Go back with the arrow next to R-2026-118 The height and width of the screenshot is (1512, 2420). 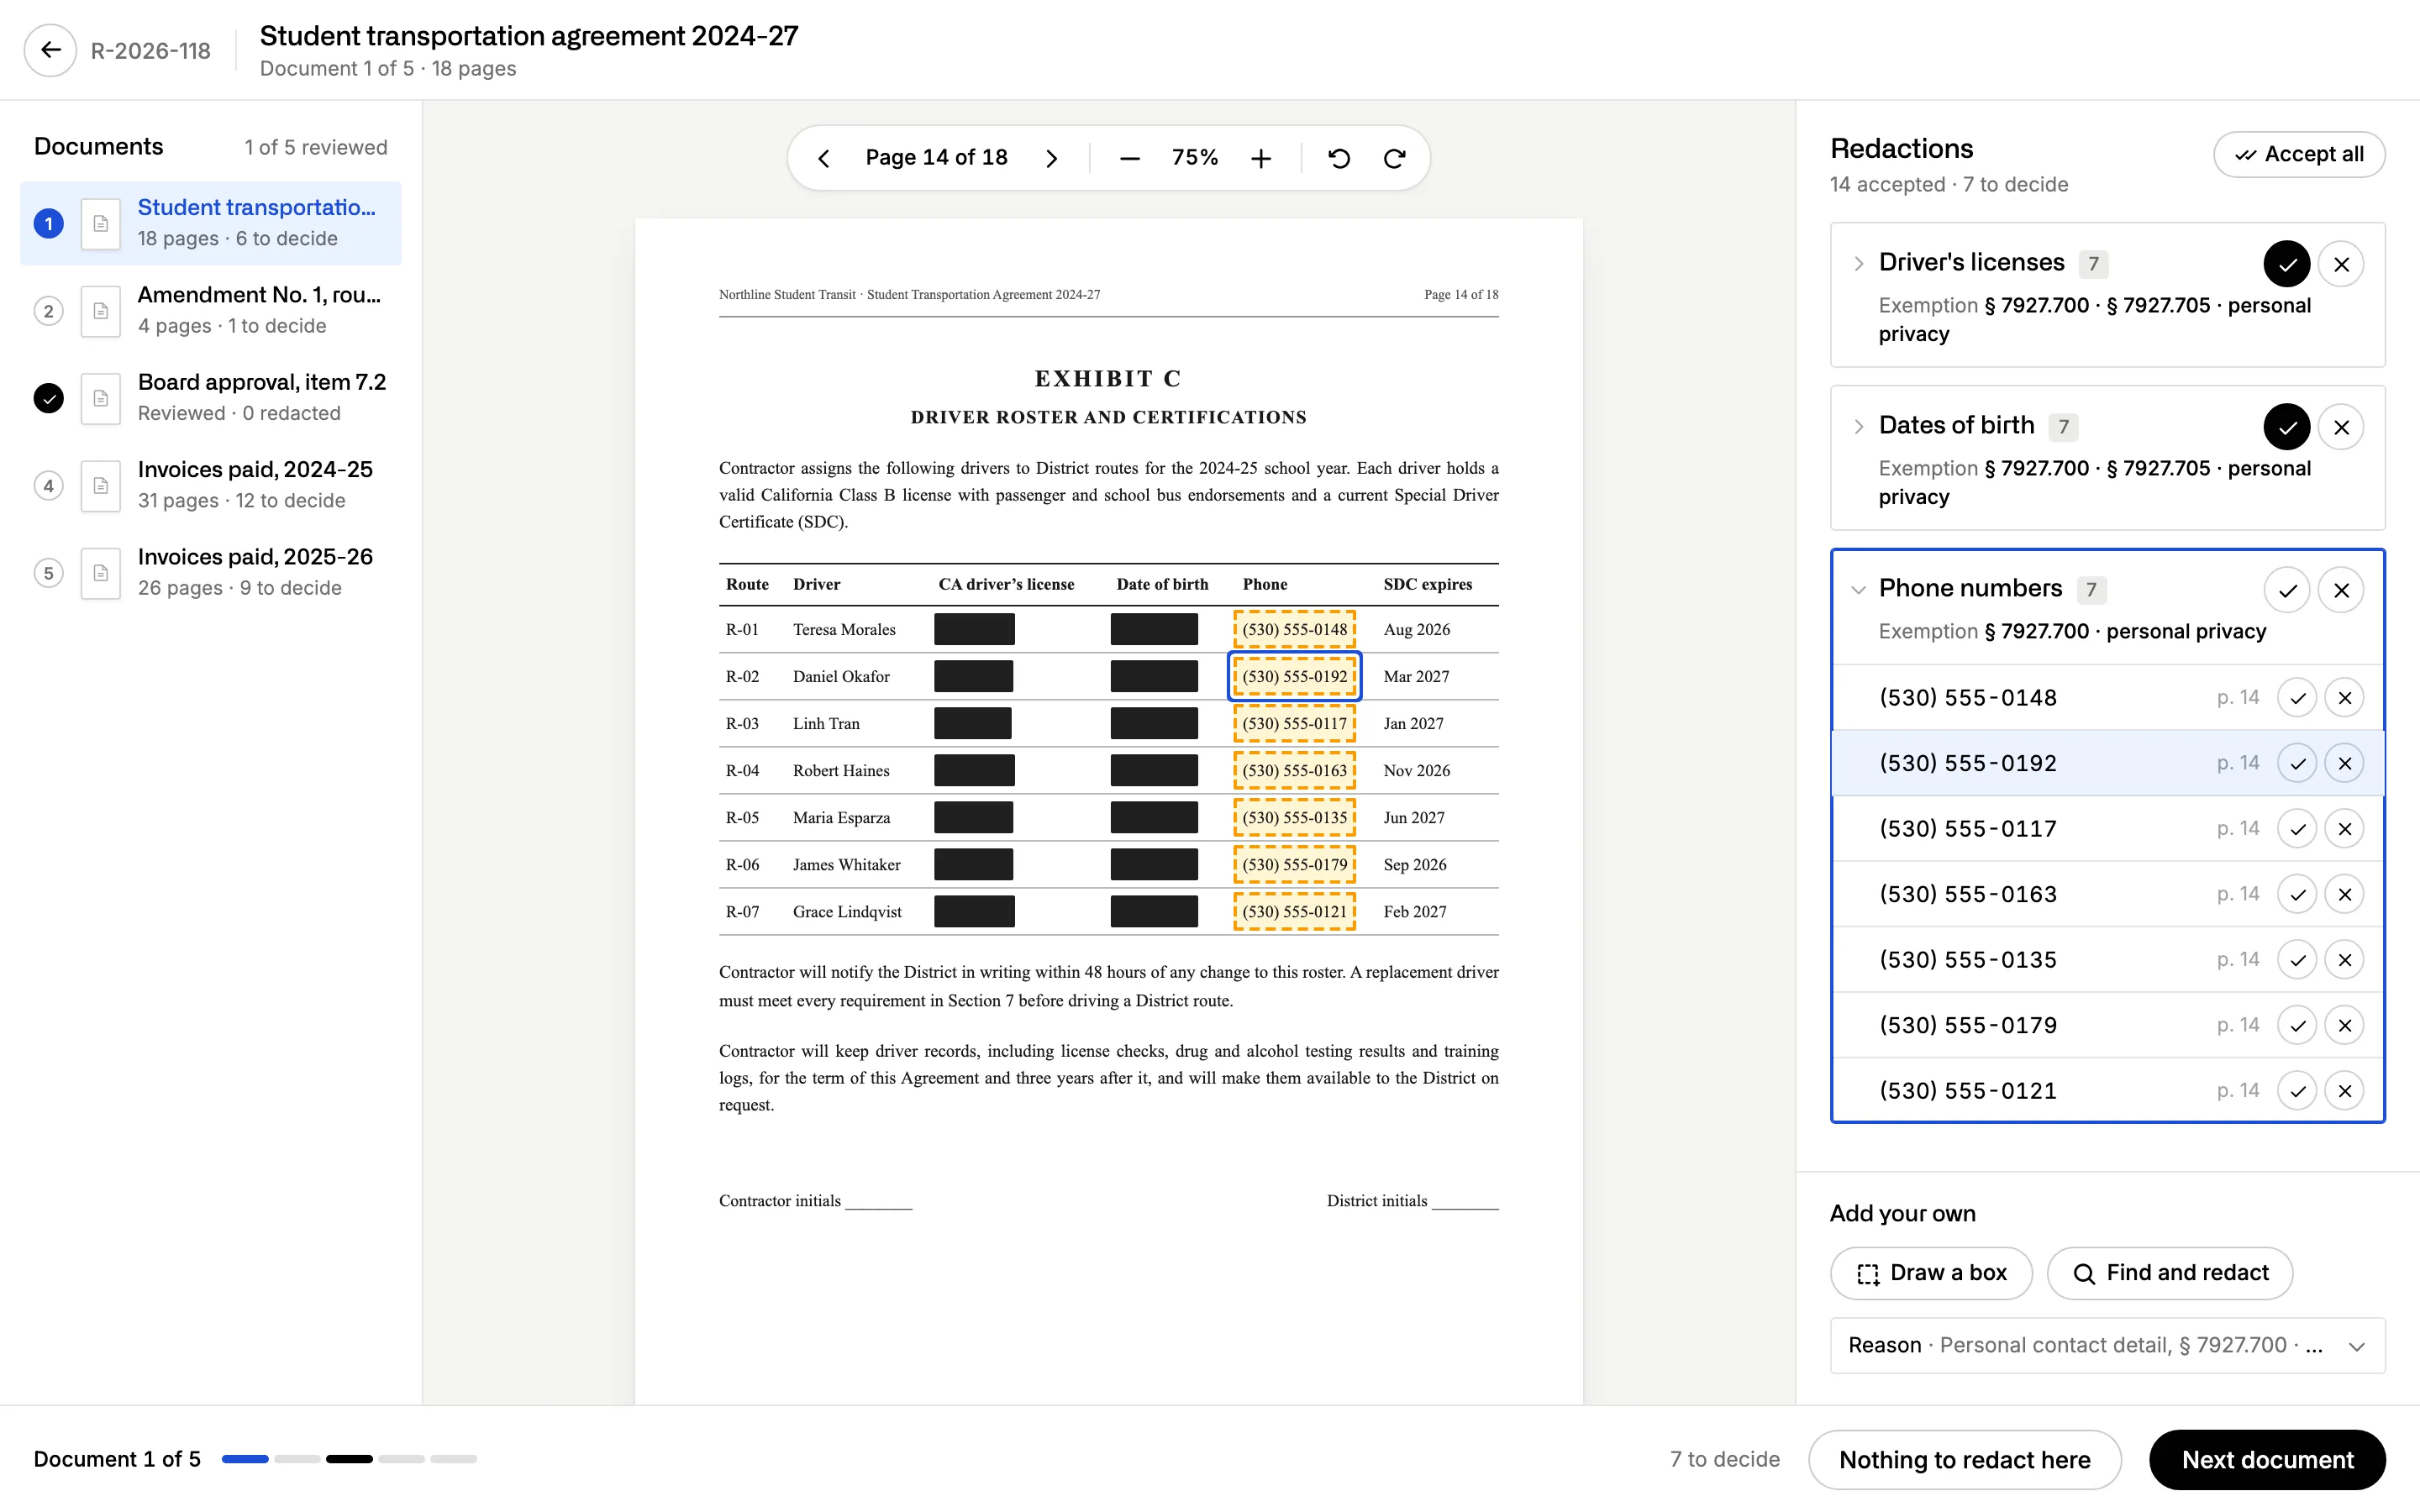click(x=50, y=50)
